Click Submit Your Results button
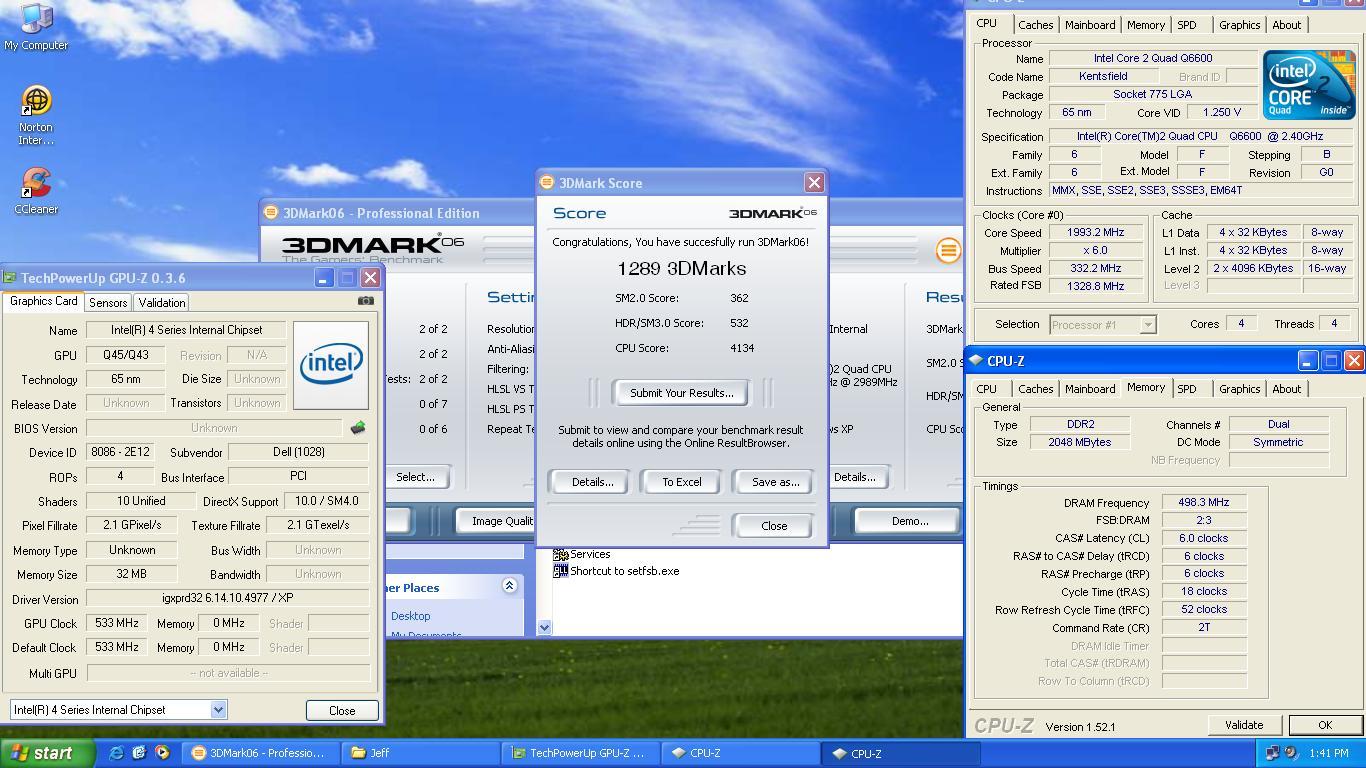The height and width of the screenshot is (768, 1366). click(x=682, y=393)
